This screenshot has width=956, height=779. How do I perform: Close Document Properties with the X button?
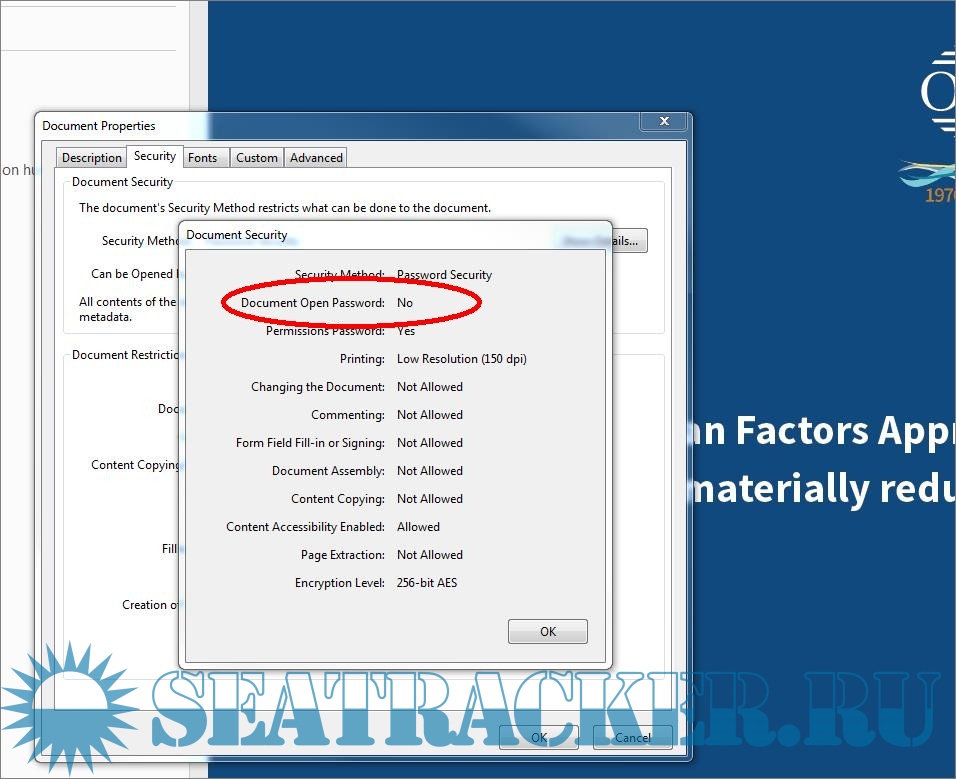pos(664,122)
